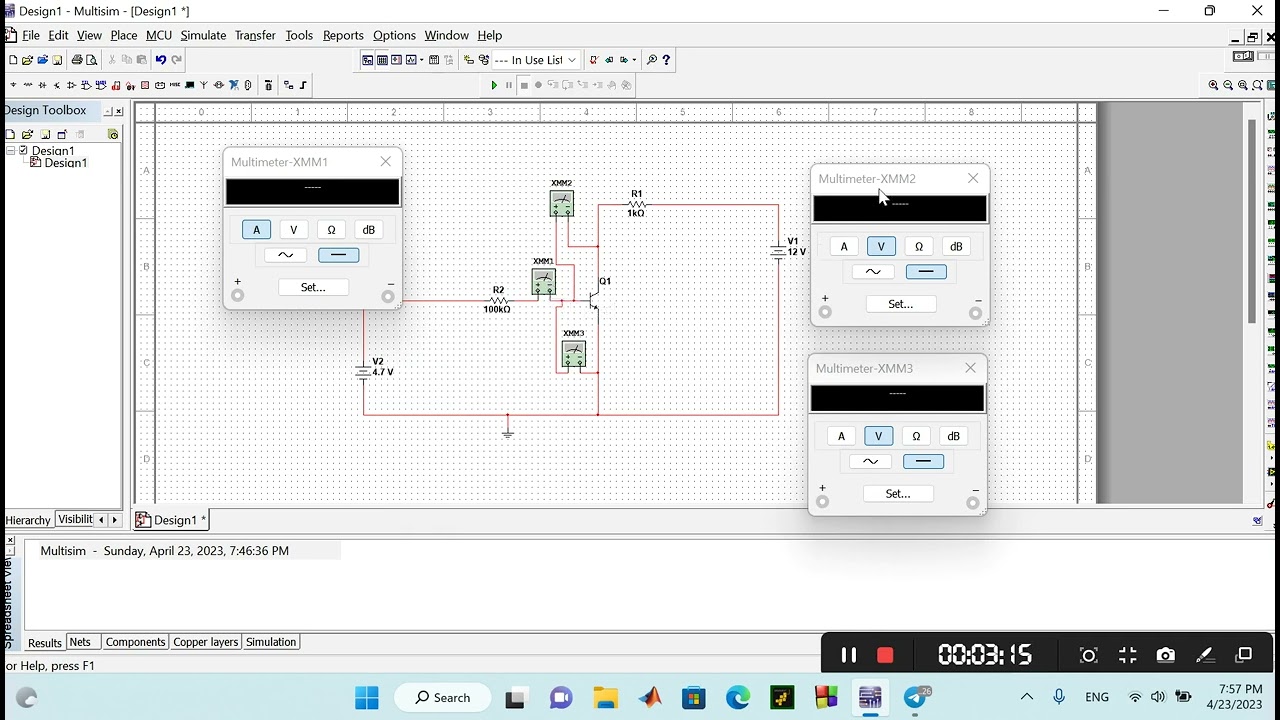Image resolution: width=1280 pixels, height=720 pixels.
Task: Close the Multimeter-XMM1 panel
Action: (385, 162)
